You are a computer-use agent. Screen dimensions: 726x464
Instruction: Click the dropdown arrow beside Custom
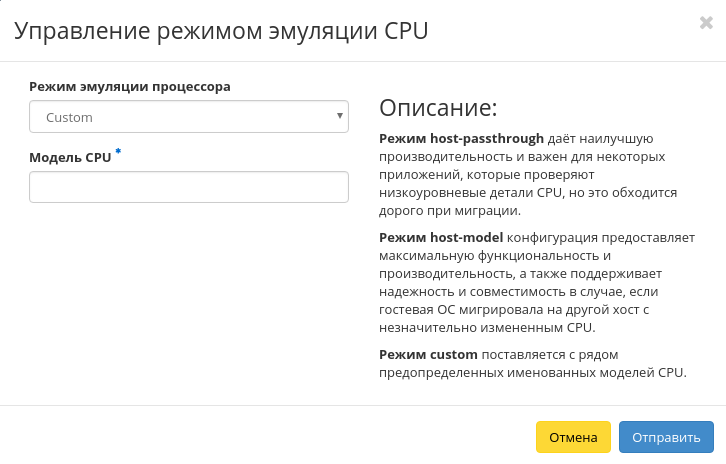coord(341,116)
